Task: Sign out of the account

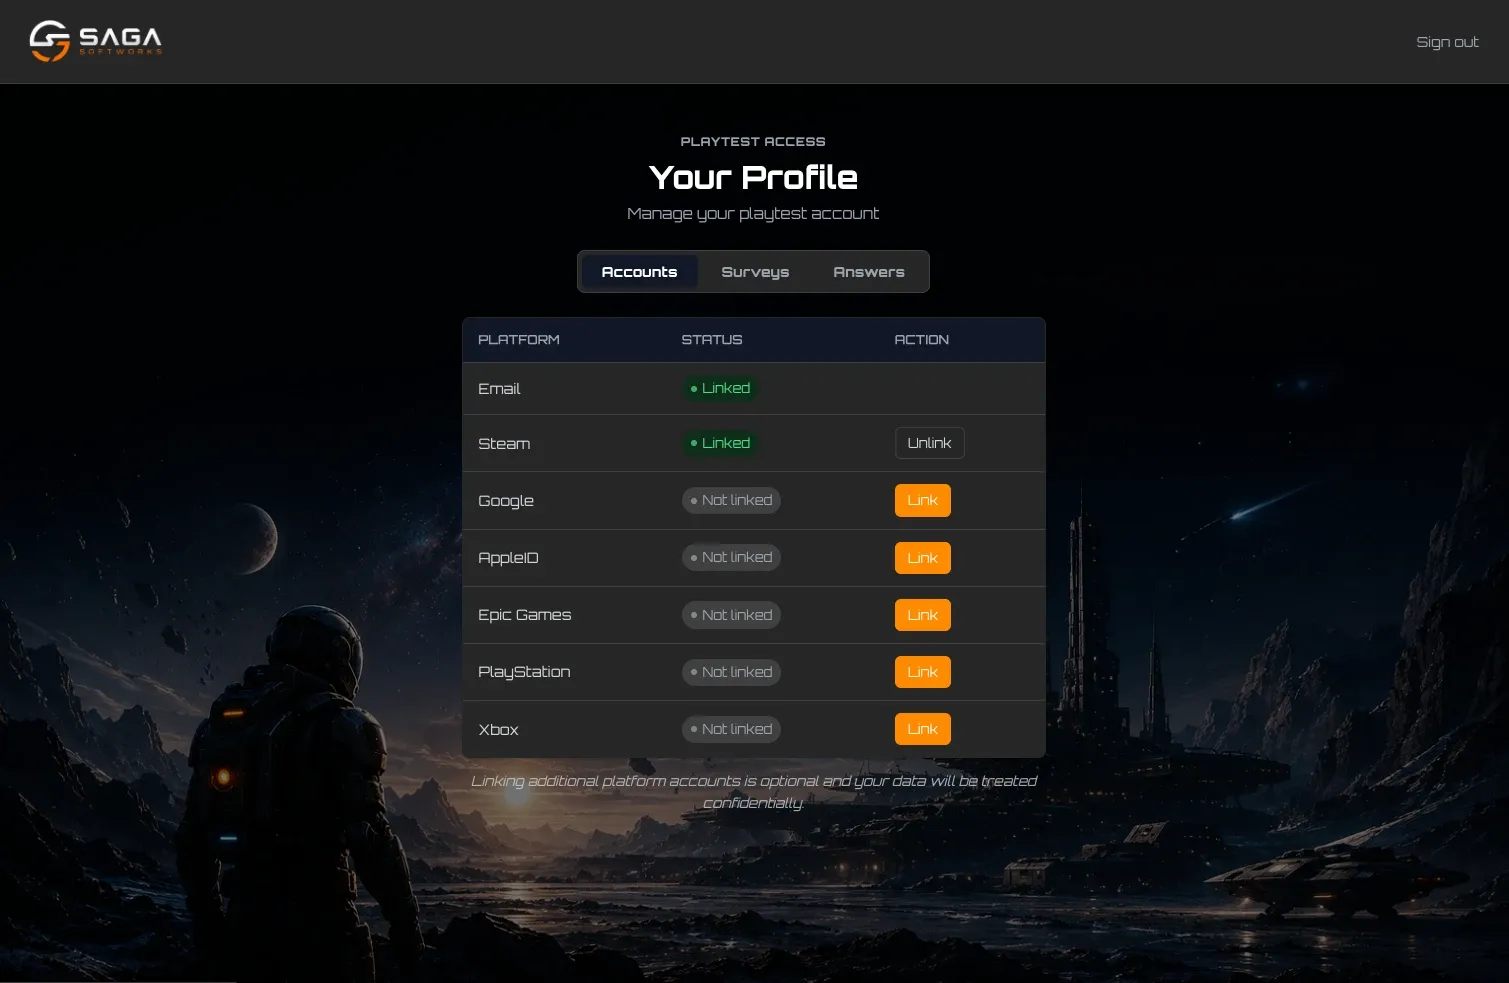Action: pos(1447,42)
